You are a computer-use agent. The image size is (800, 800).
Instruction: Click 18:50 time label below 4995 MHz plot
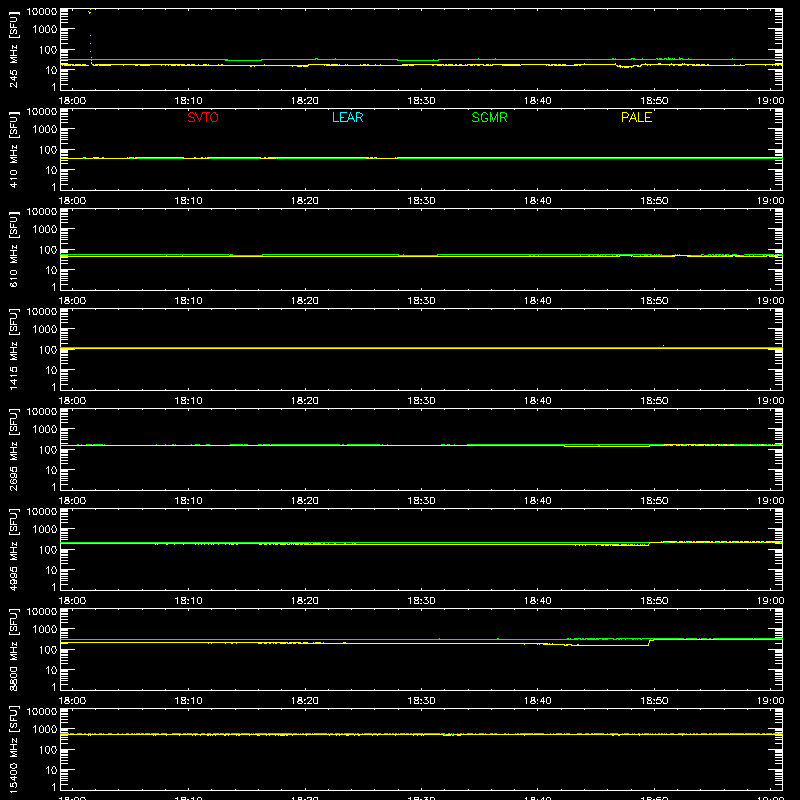point(654,601)
